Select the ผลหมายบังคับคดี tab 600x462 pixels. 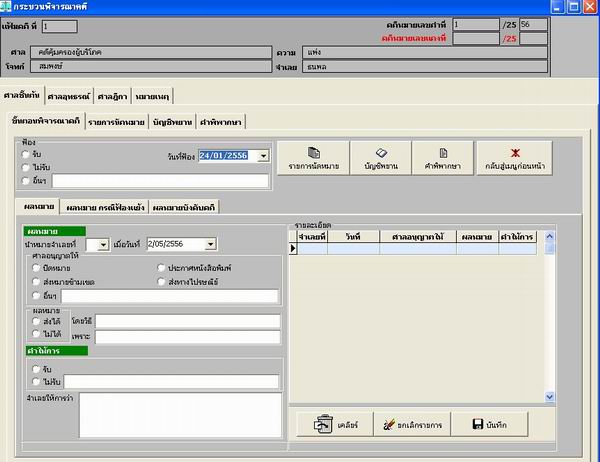[184, 207]
